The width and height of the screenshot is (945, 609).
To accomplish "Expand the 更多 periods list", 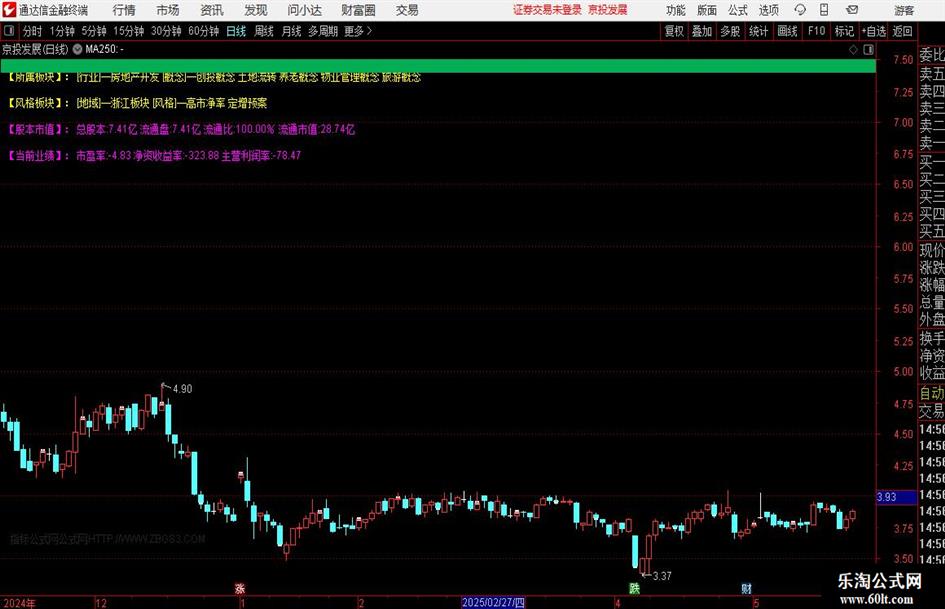I will tap(358, 31).
